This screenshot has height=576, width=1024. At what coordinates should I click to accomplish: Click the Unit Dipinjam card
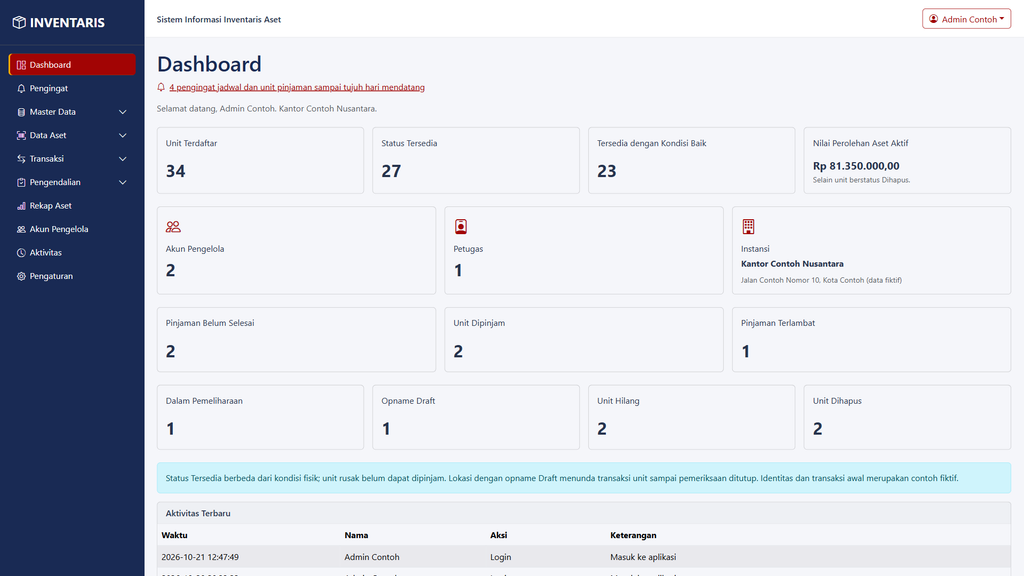[x=584, y=340]
